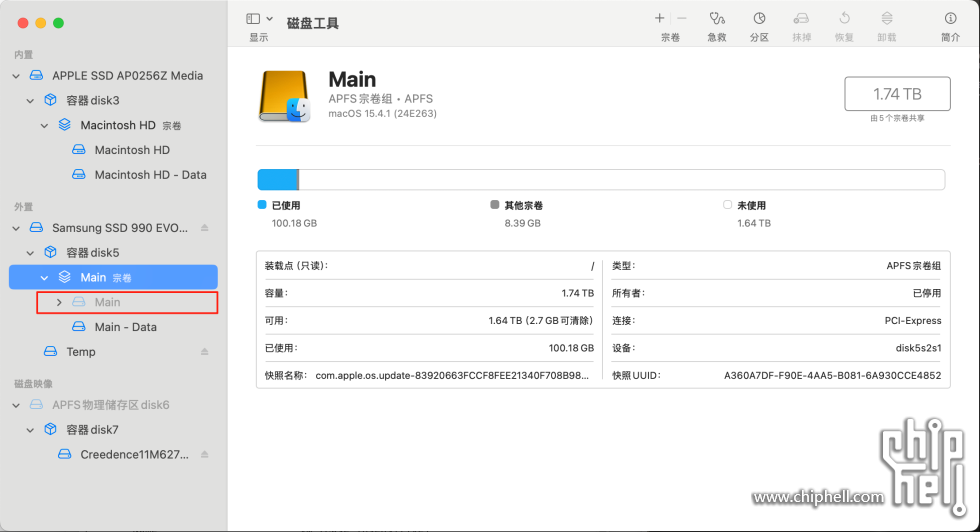Click the snapshot name com.apple.os.update value

point(452,376)
